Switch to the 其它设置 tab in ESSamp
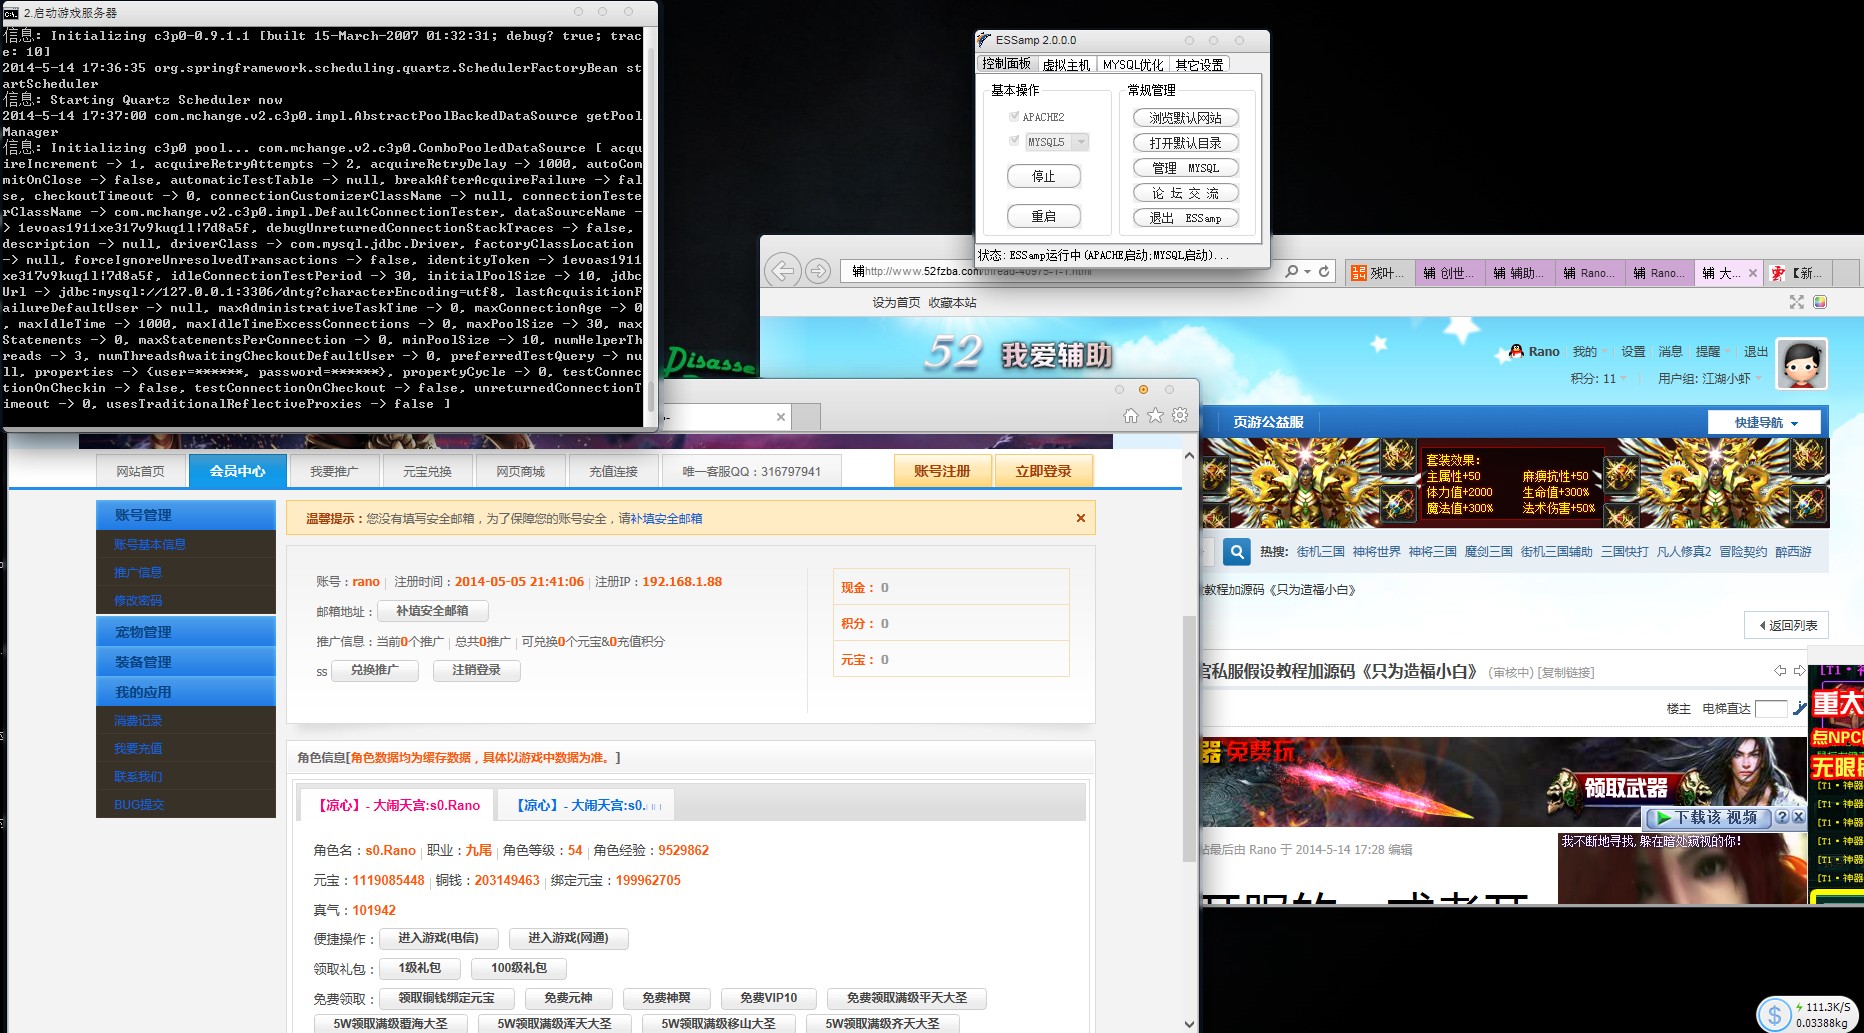Screen dimensions: 1864x1033 click(1199, 64)
